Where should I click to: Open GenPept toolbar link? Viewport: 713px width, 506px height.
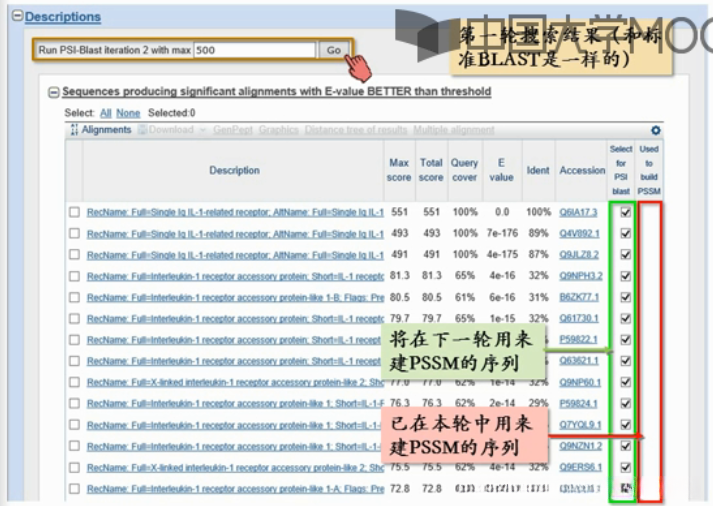(233, 130)
